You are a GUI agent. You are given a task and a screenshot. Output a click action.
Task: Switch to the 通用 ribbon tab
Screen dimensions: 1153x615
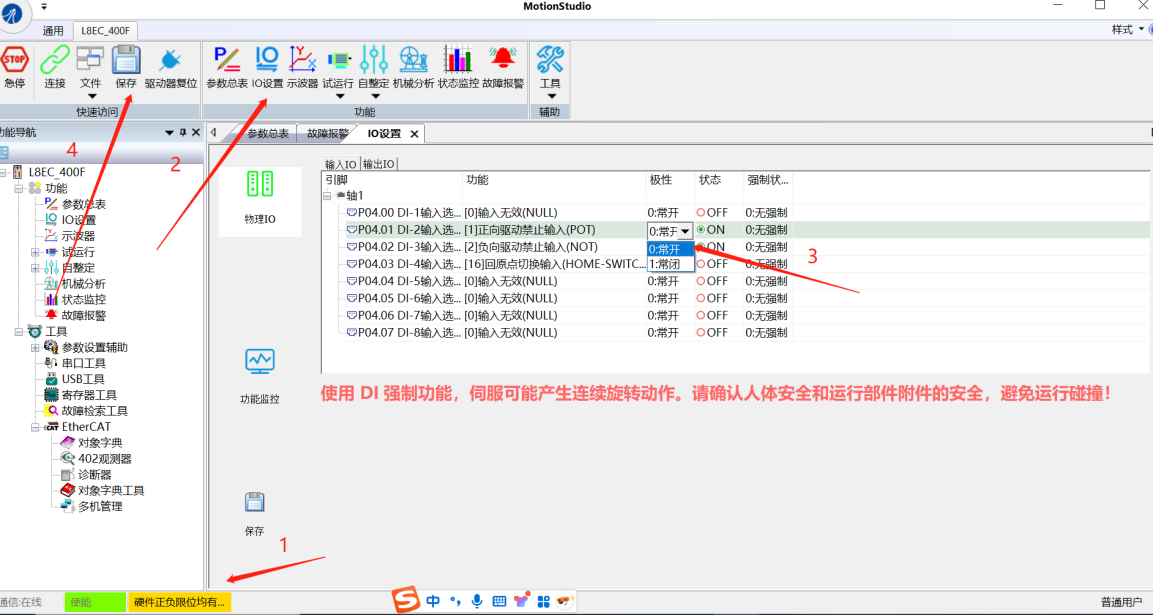[x=53, y=31]
